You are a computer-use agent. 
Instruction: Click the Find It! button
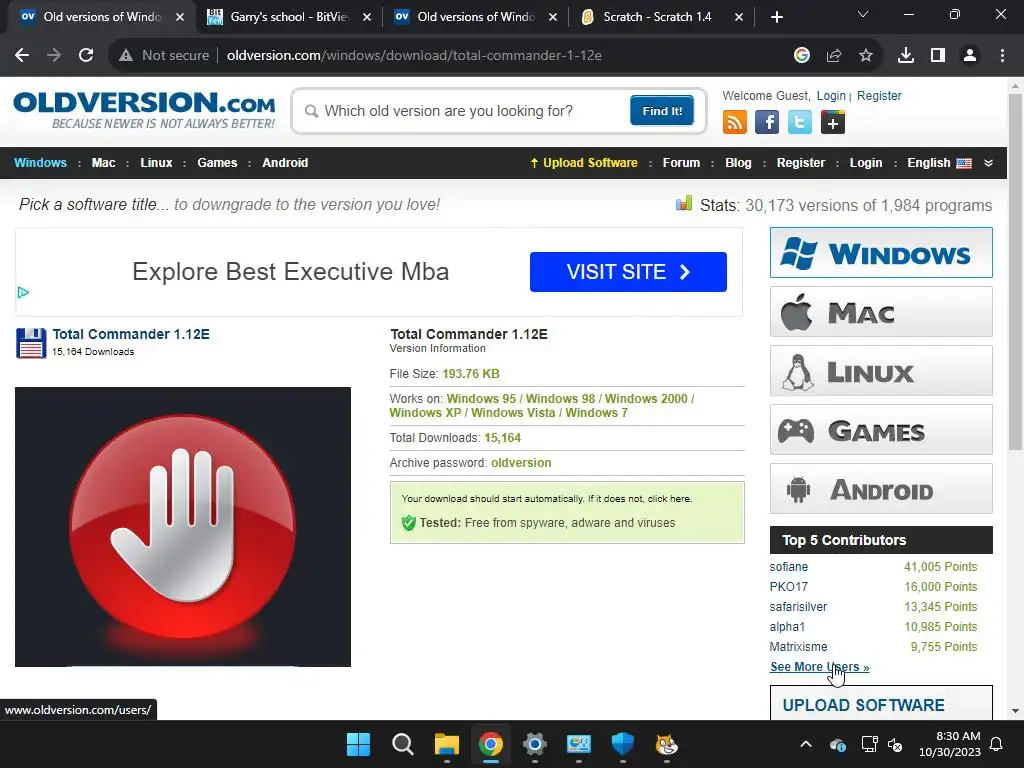pos(662,110)
